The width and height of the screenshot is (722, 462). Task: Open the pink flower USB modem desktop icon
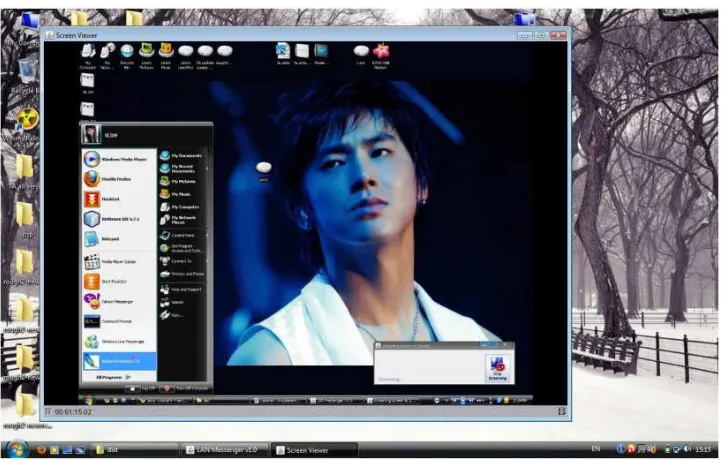pyautogui.click(x=381, y=56)
